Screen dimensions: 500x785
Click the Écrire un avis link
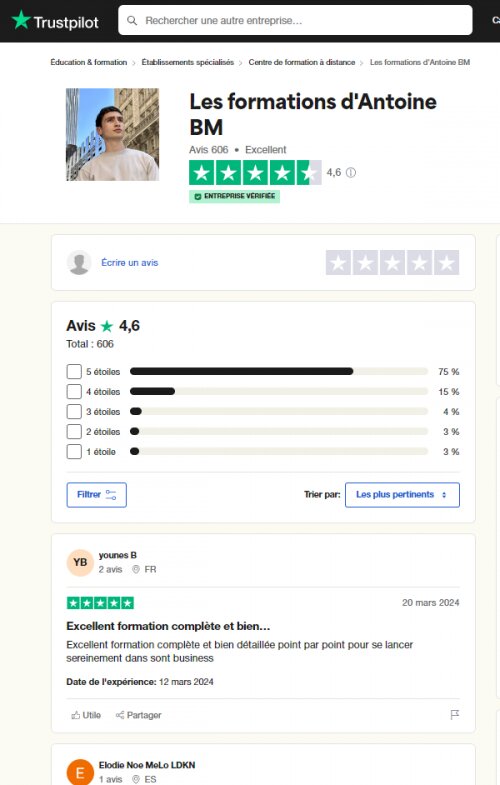pos(130,262)
